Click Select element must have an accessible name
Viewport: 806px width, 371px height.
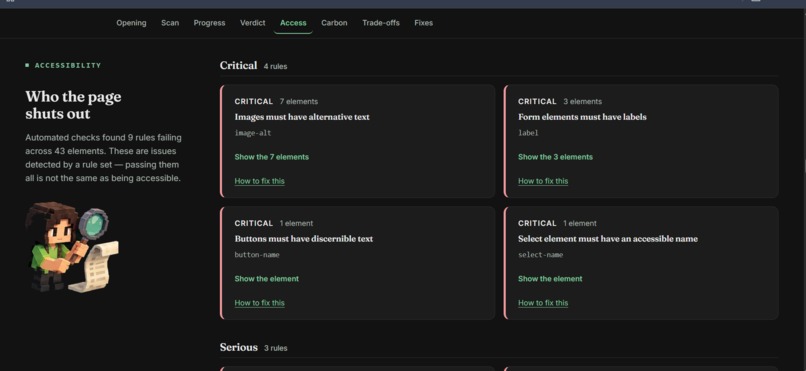608,238
